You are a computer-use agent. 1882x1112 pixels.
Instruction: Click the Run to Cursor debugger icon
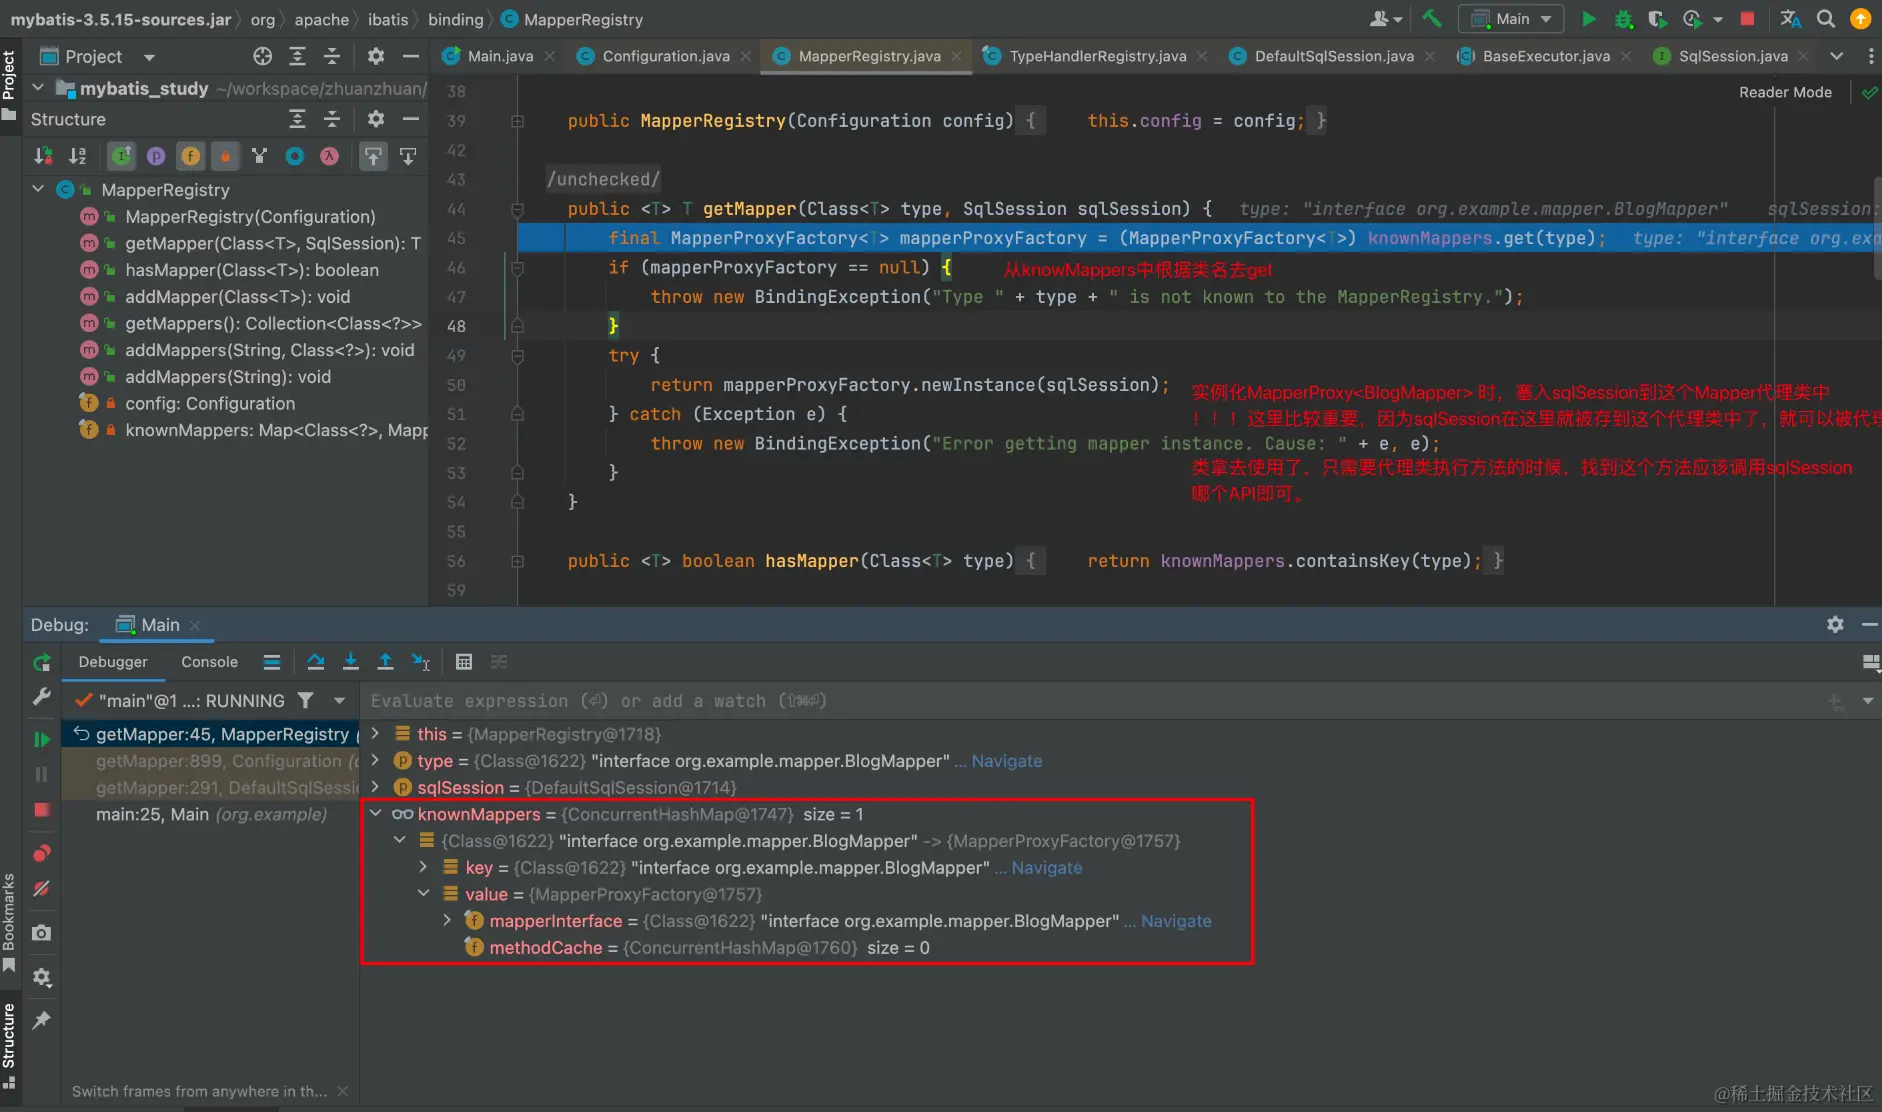tap(421, 662)
